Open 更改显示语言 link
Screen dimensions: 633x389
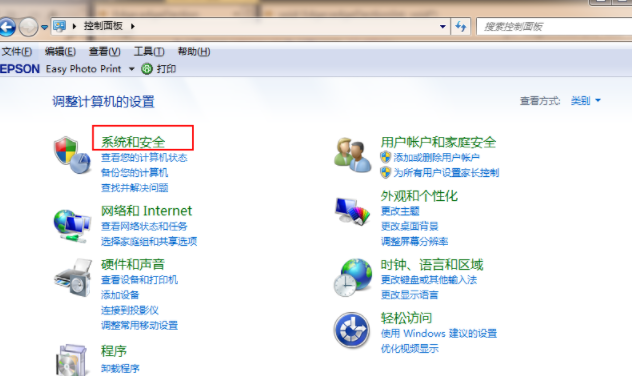point(409,295)
